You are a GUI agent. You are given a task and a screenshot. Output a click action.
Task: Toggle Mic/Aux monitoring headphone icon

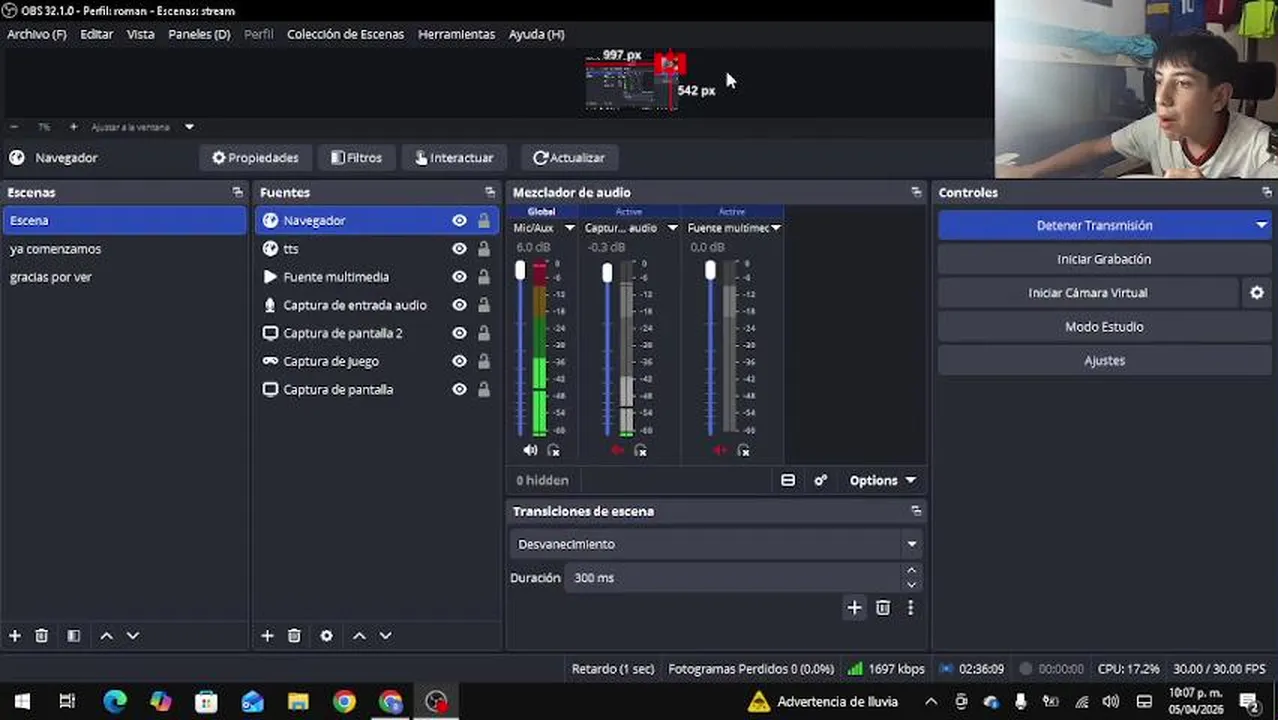(x=553, y=451)
